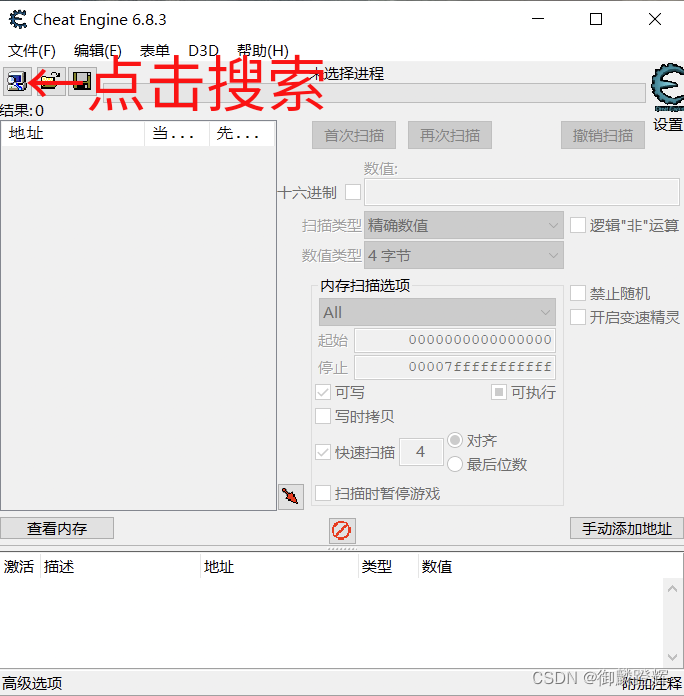Open 编辑(E) menu
Screen dimensions: 684x696
click(98, 51)
